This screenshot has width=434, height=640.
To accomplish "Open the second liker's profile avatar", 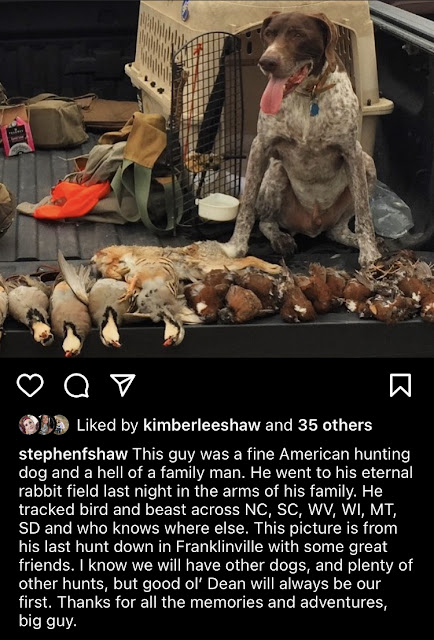I will 45,425.
